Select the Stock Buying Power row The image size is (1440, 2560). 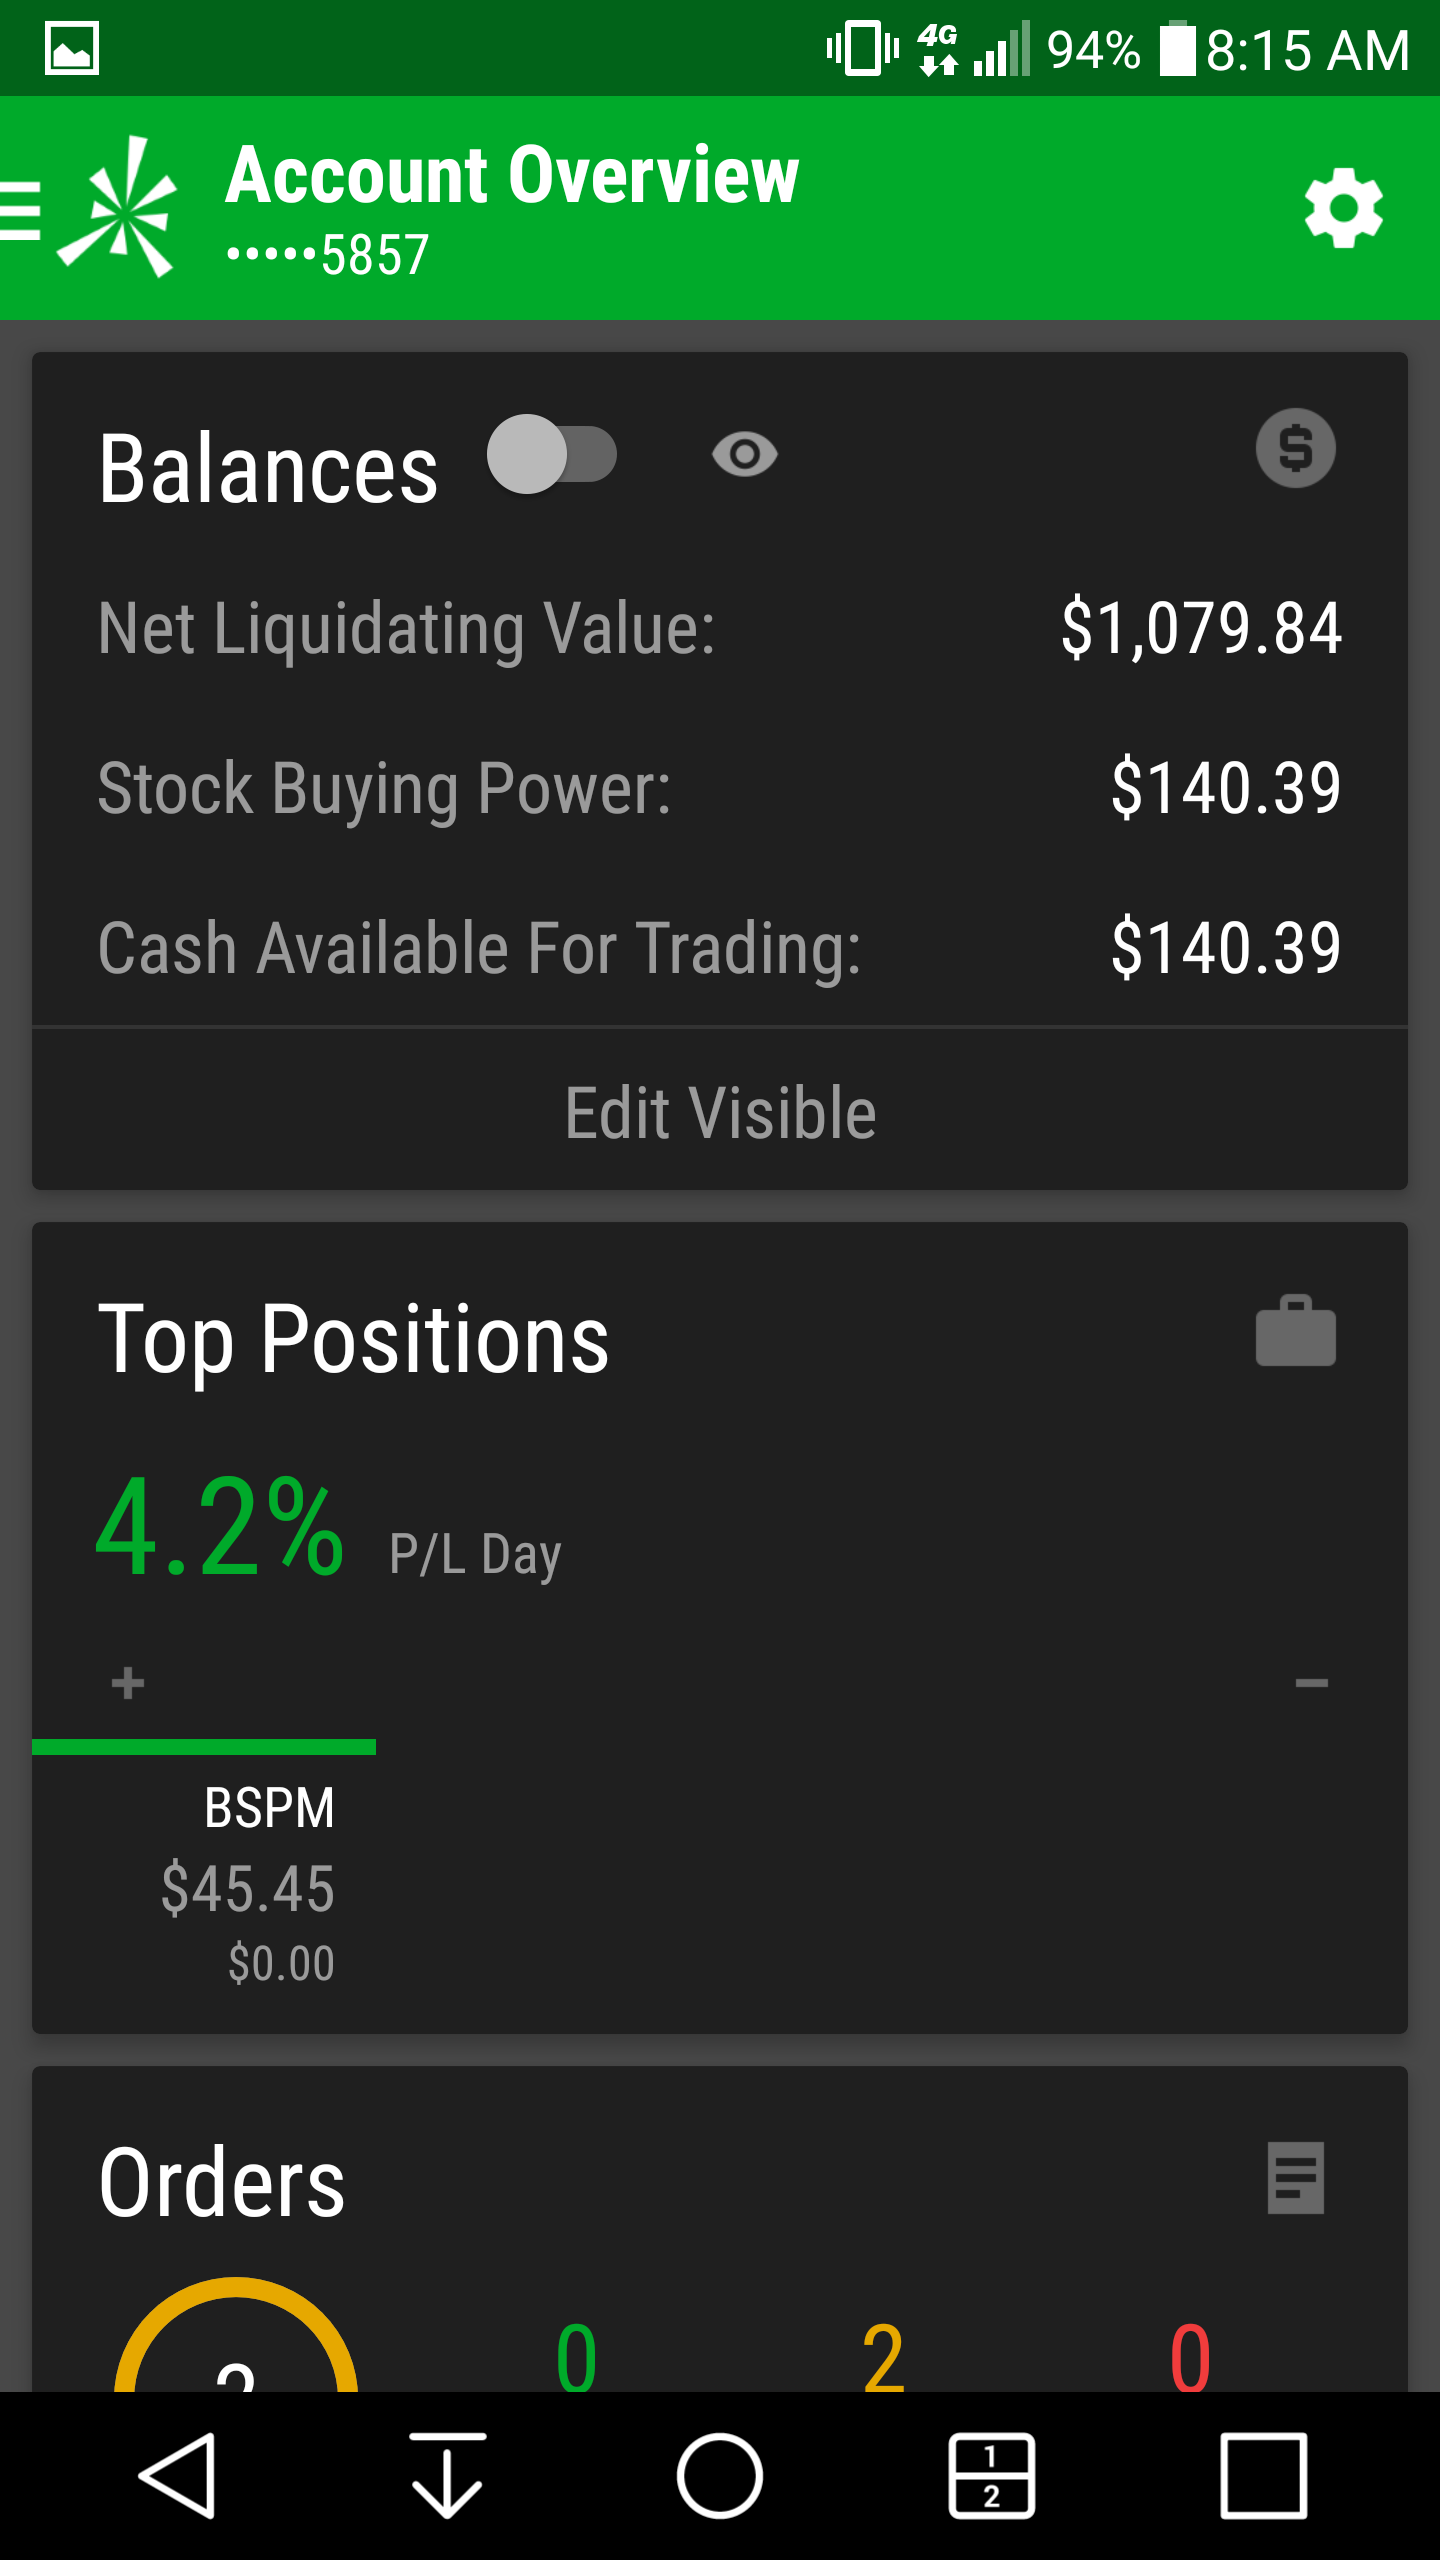pos(720,788)
